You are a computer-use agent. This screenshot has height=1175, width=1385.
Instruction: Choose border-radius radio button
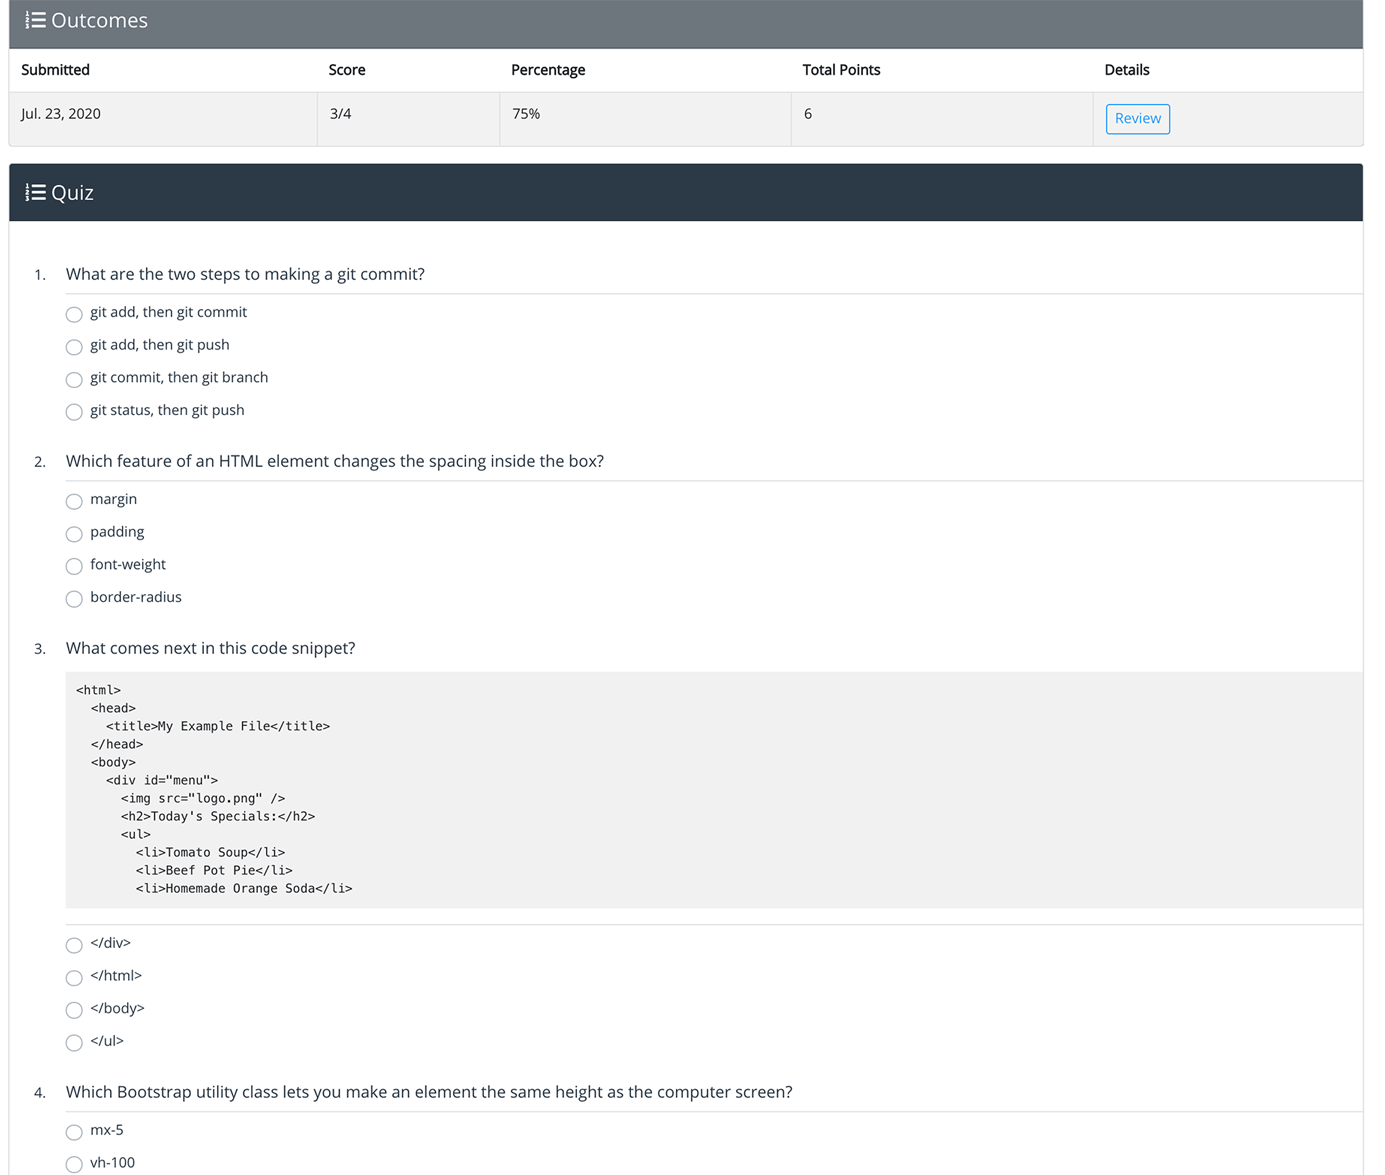pos(74,599)
